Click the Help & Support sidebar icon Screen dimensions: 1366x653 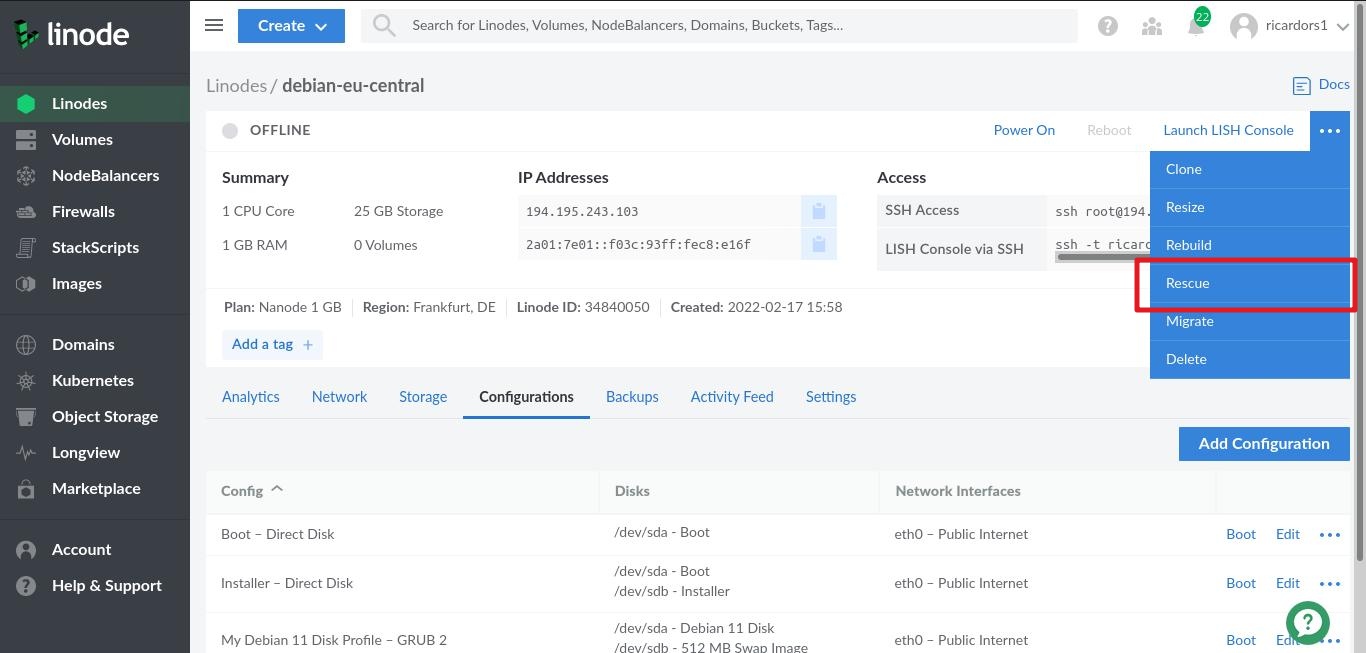pos(26,586)
